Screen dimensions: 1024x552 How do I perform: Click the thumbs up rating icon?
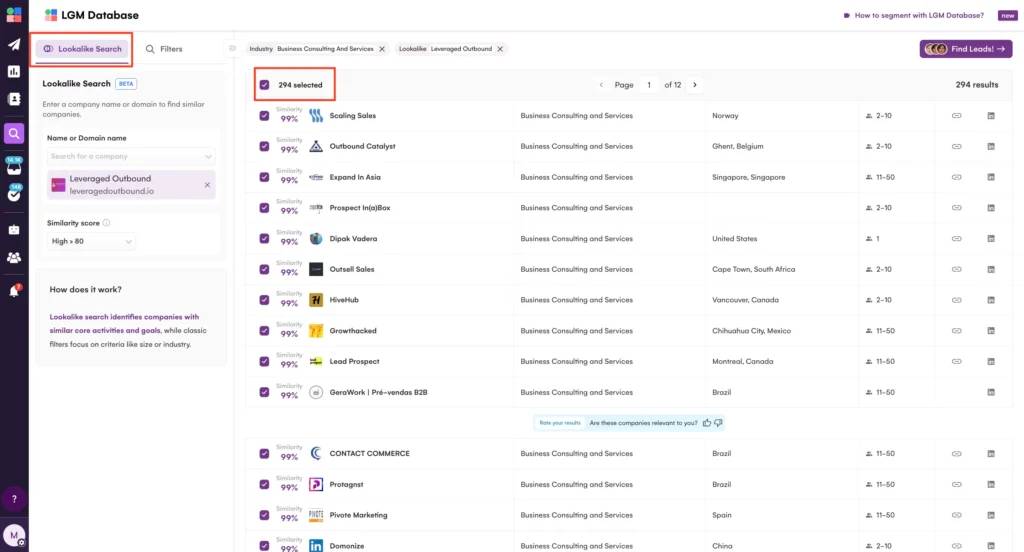click(x=707, y=423)
